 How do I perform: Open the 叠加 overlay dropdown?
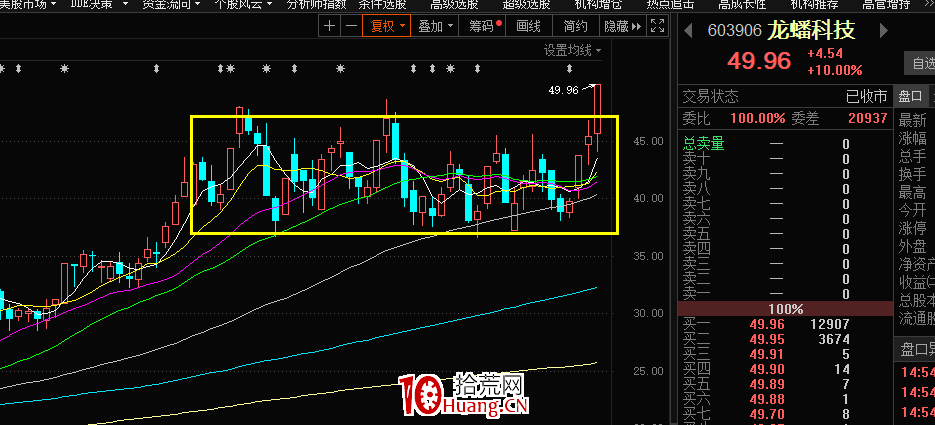[435, 26]
